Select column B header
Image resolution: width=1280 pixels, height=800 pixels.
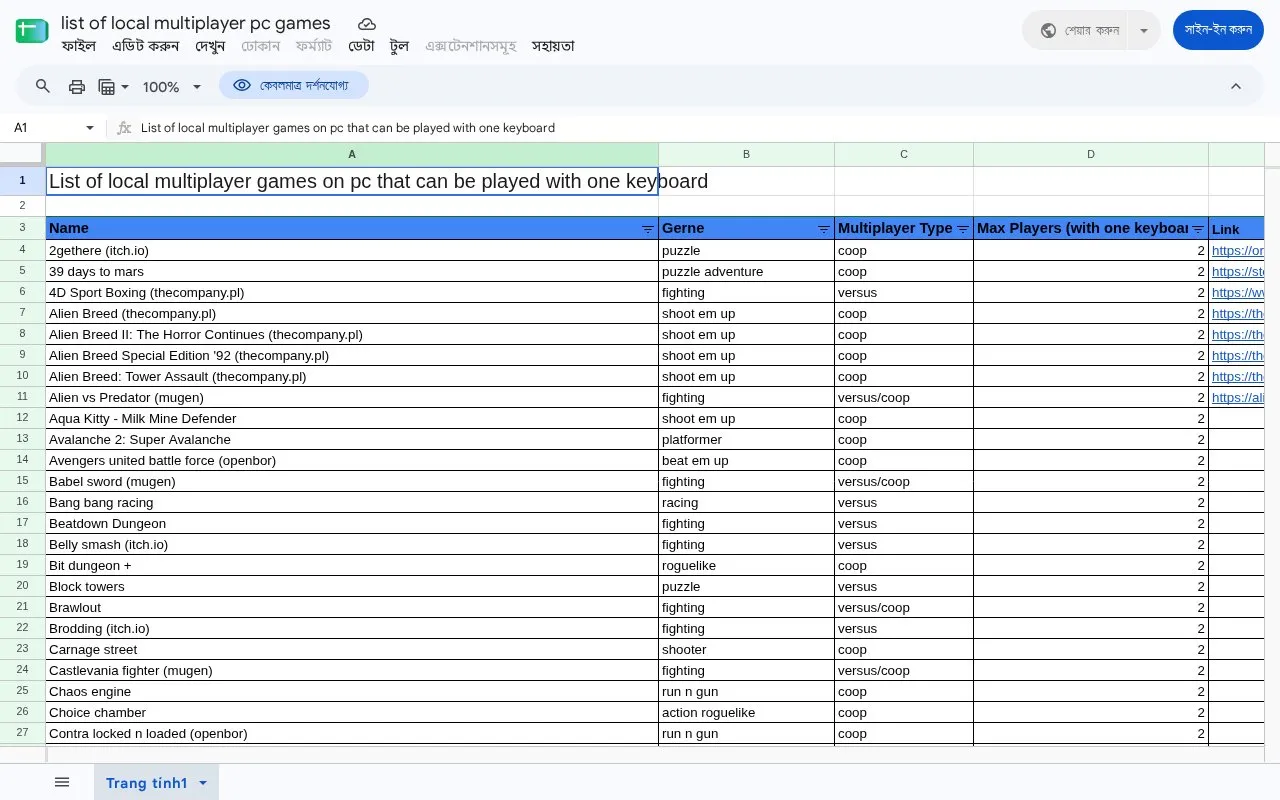tap(746, 155)
